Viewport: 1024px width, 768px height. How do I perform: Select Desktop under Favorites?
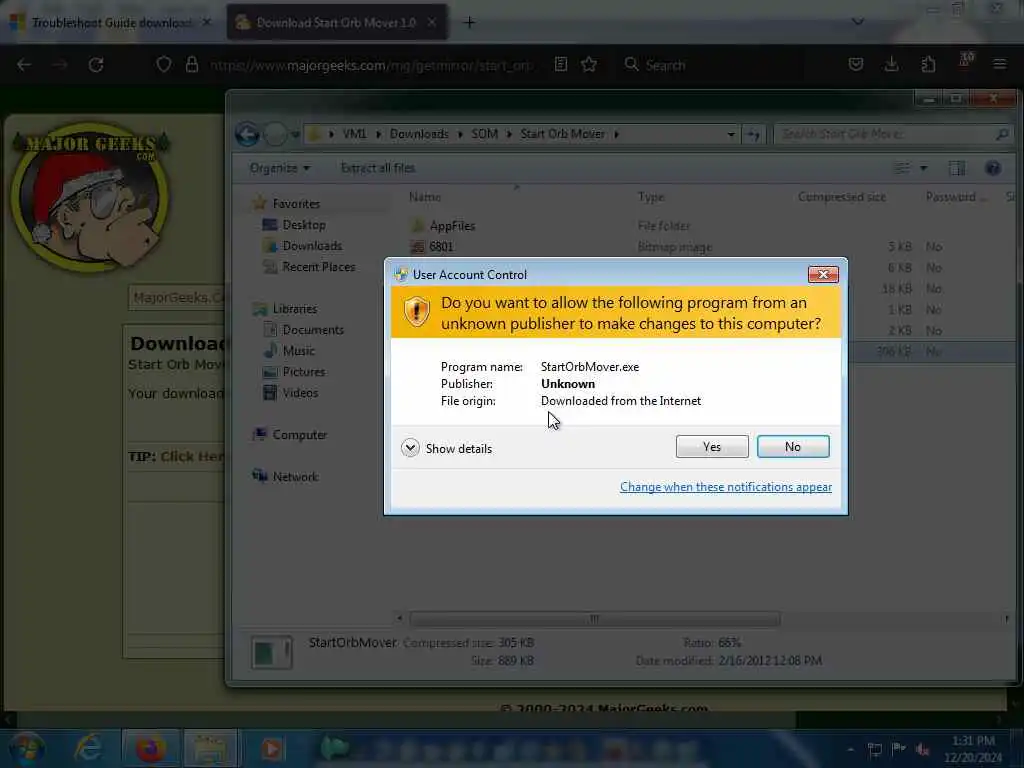[x=304, y=225]
